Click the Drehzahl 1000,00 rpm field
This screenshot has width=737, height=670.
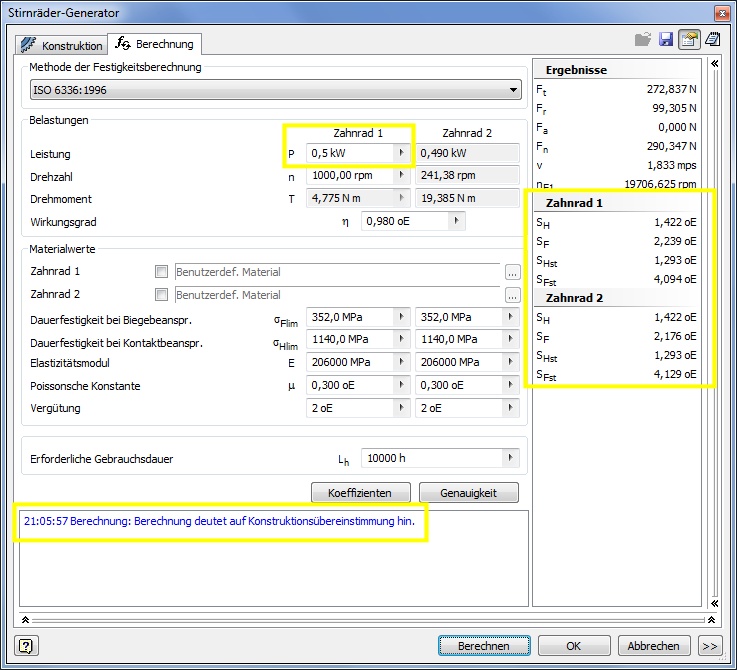(350, 175)
